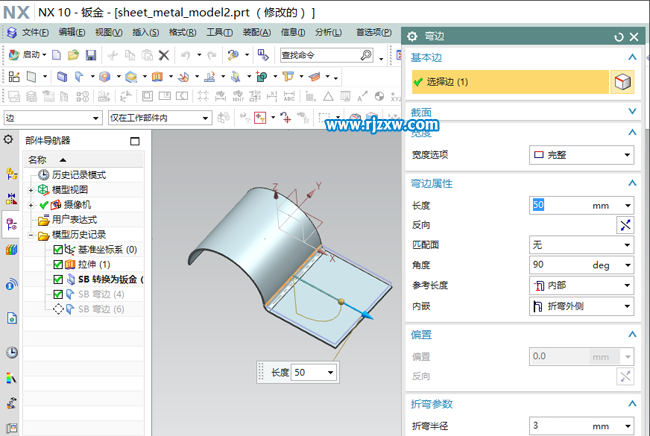650x436 pixels.
Task: Click the angle handle sphere in viewport
Action: point(341,301)
